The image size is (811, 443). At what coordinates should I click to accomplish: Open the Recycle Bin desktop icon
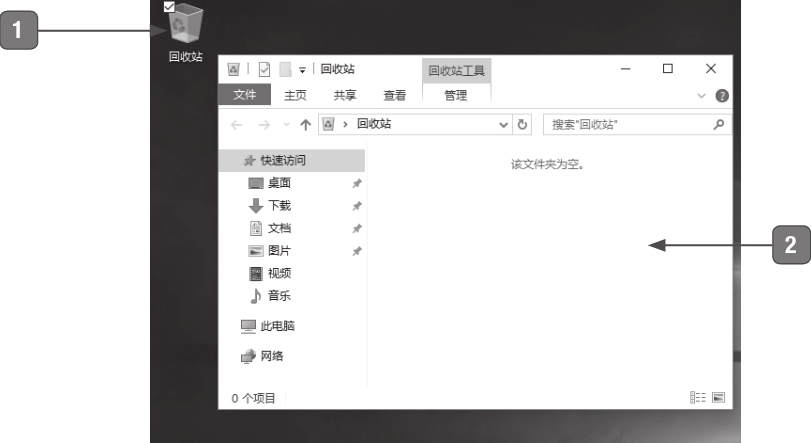click(x=184, y=25)
